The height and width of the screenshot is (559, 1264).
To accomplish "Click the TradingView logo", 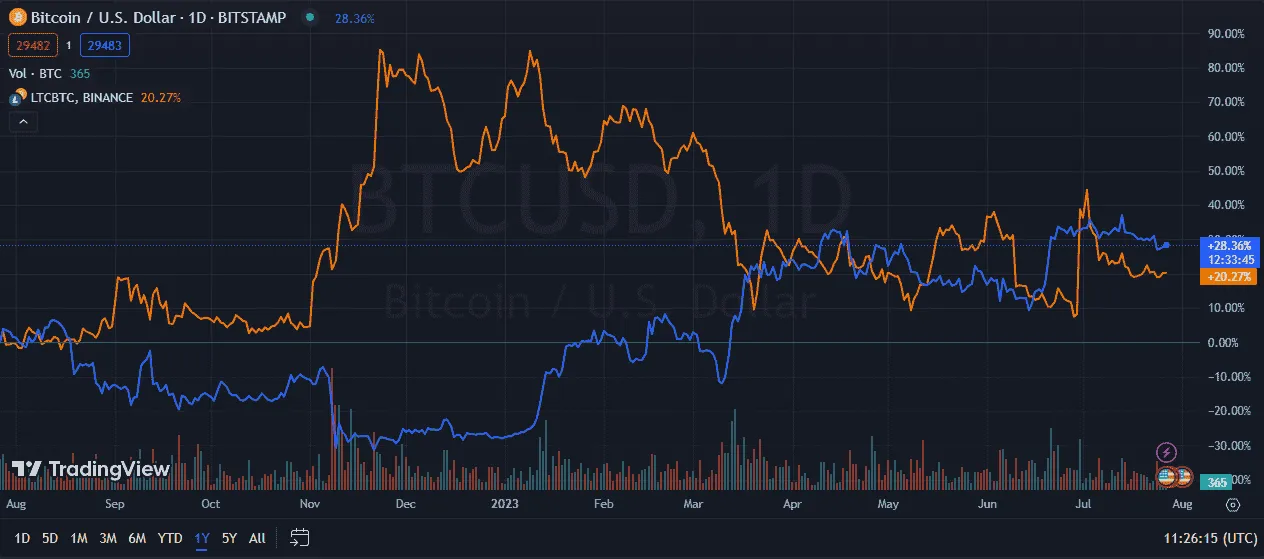I will (90, 469).
